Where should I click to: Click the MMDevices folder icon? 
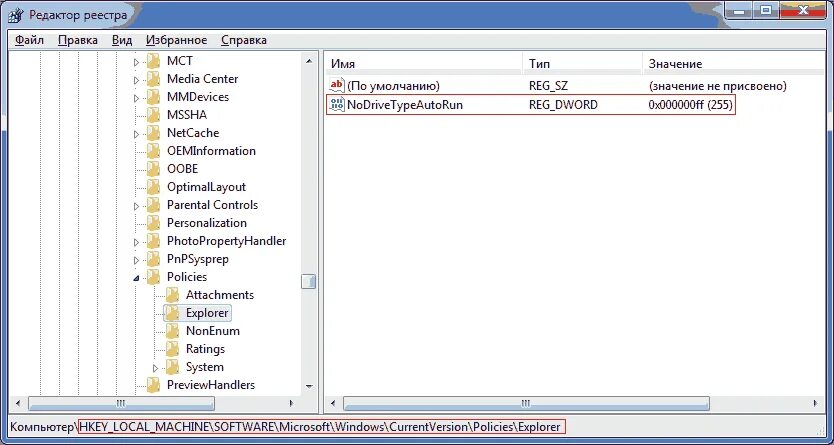coord(153,97)
